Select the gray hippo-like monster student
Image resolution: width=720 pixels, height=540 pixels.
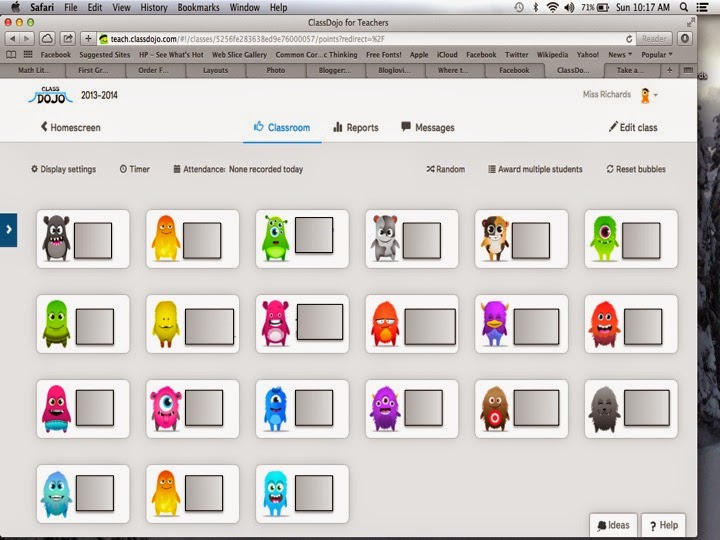pos(412,239)
